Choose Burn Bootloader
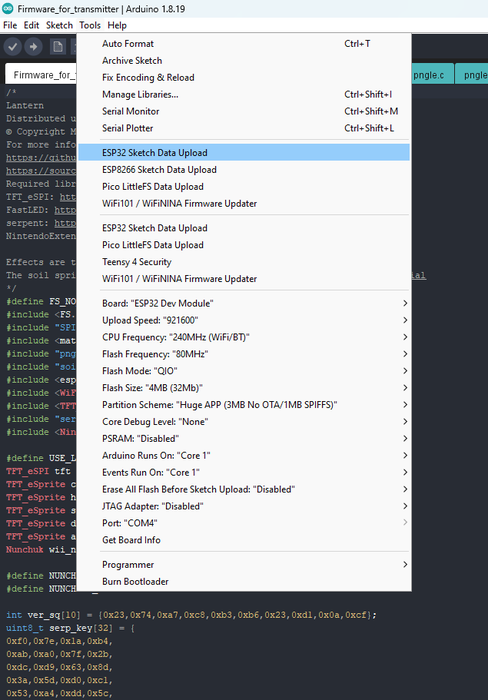This screenshot has height=700, width=488. point(244,582)
